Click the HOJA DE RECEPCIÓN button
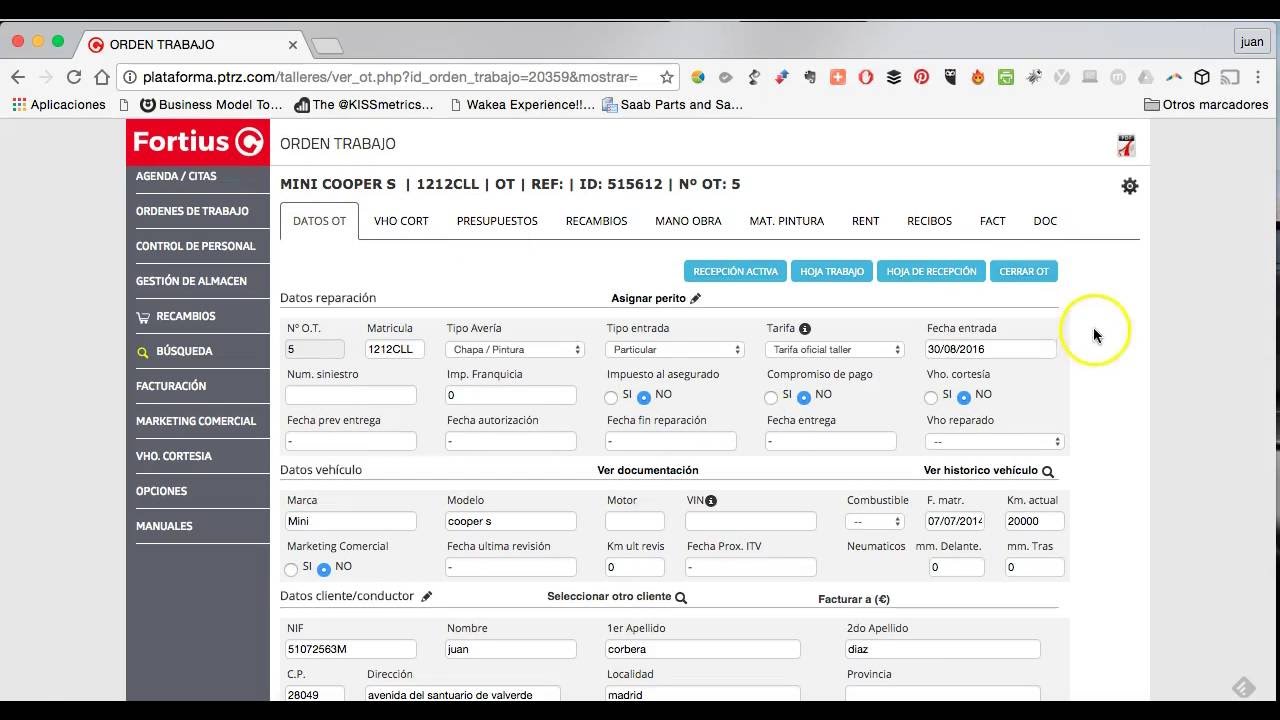This screenshot has width=1280, height=720. coord(931,271)
